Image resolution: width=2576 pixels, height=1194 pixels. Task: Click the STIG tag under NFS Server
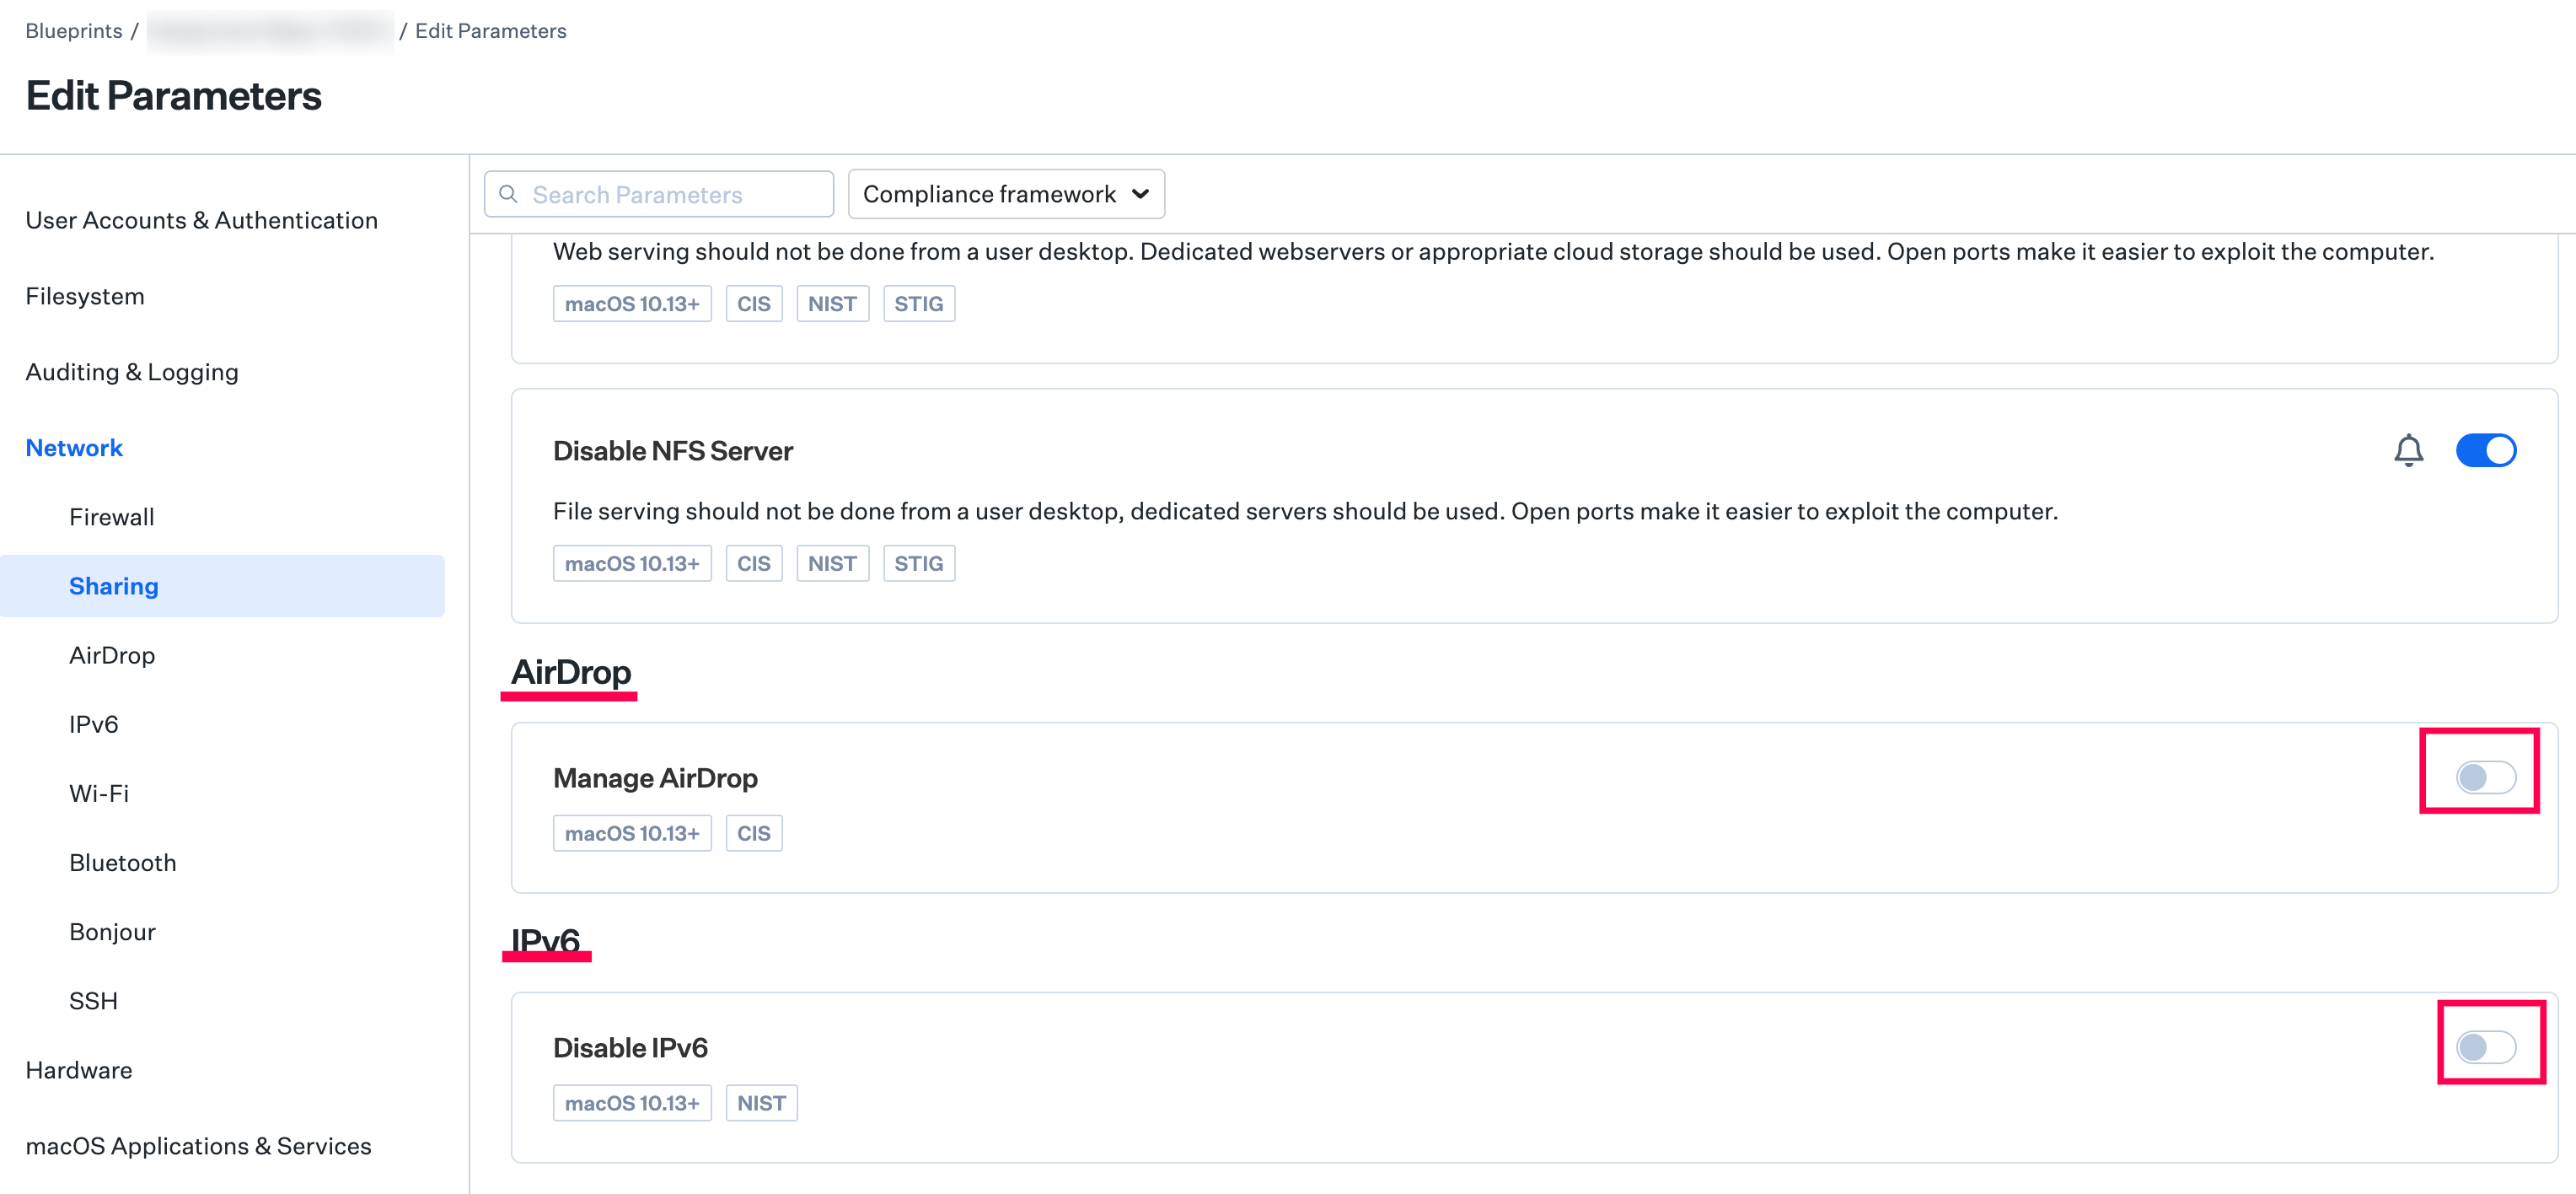918,563
